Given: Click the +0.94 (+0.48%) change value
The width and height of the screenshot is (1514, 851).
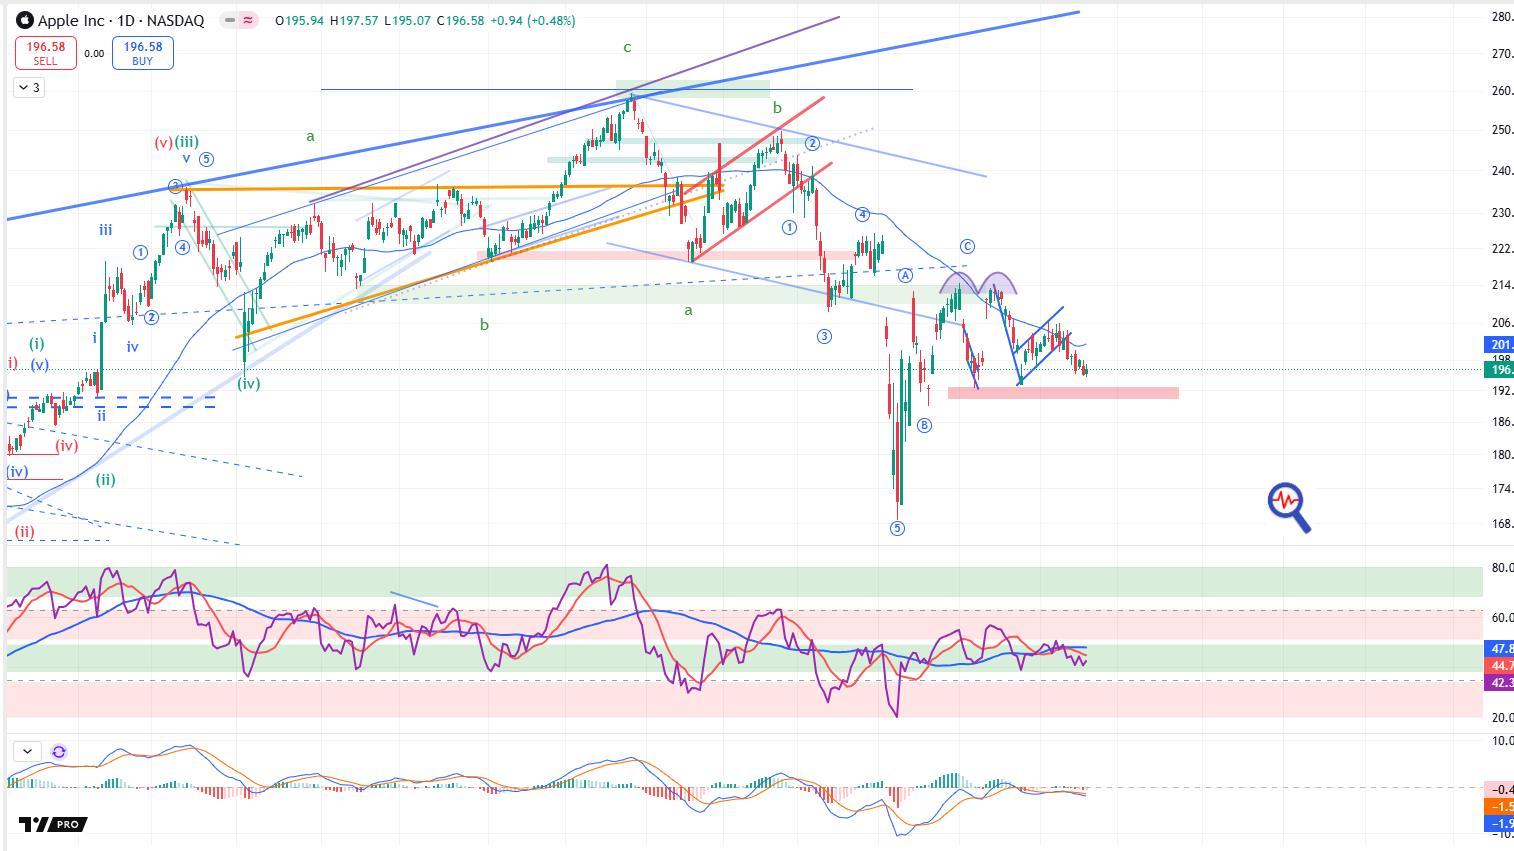Looking at the screenshot, I should [x=533, y=20].
